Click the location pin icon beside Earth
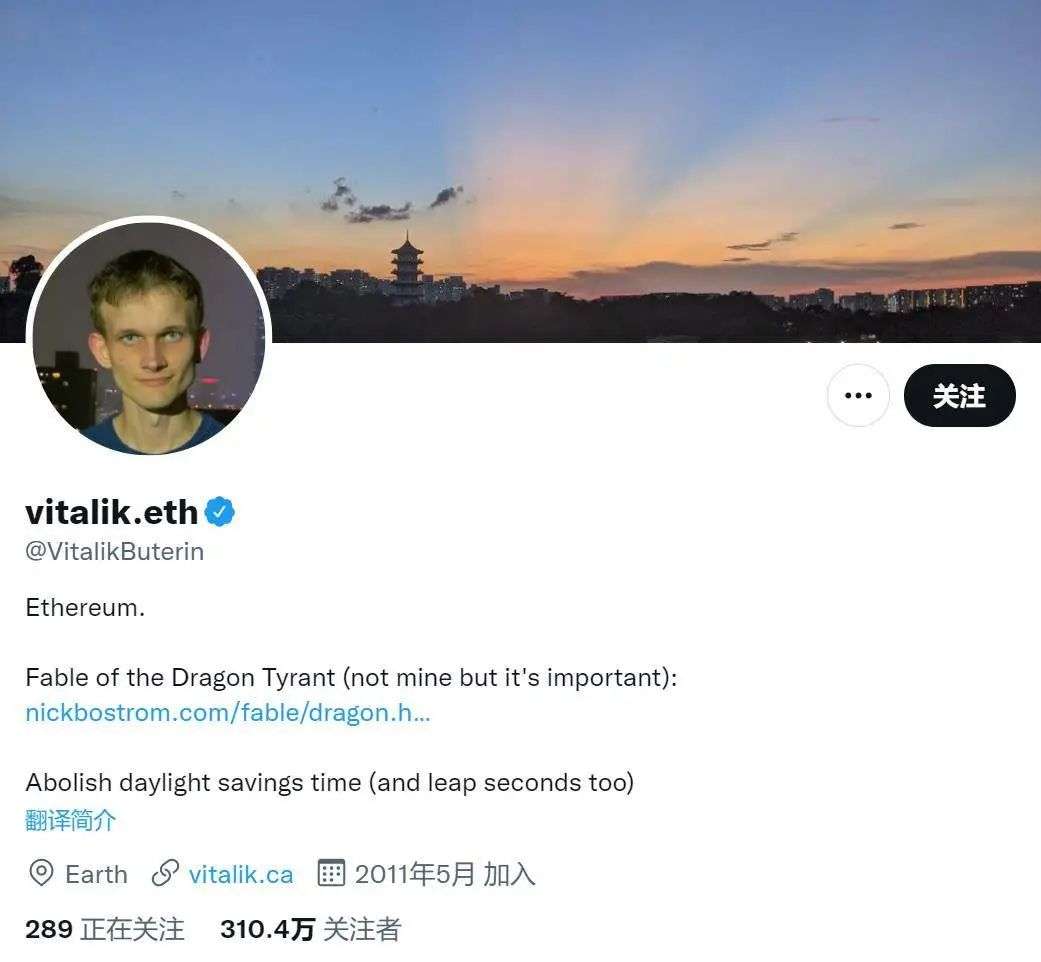Screen dimensions: 1041x962 (41, 873)
